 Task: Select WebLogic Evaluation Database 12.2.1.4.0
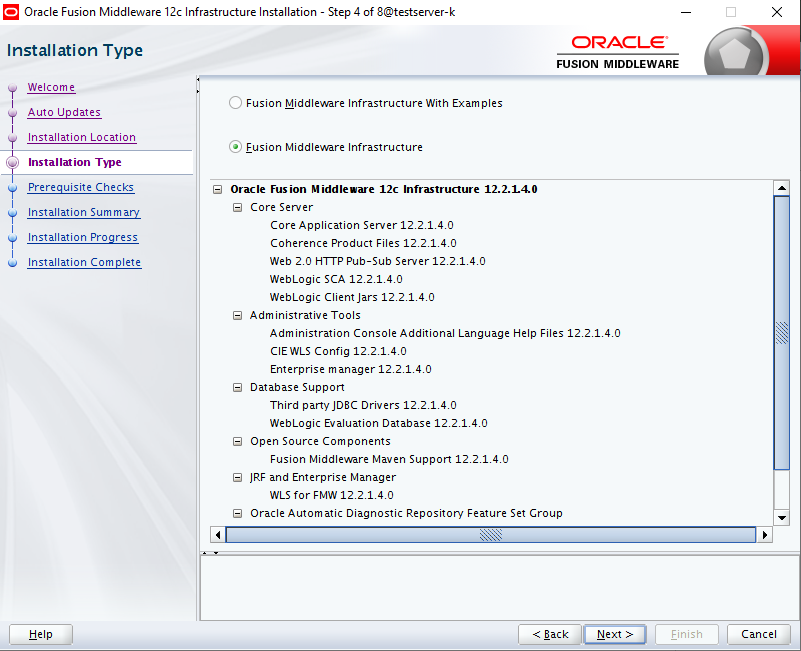[379, 424]
